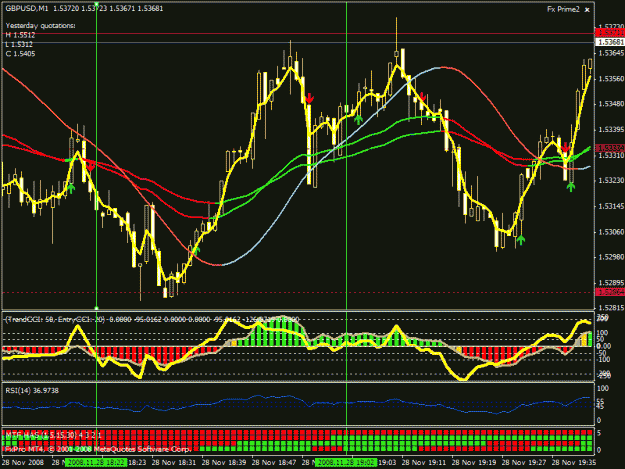Click the FxPro MT4 MetaQuotes copyright text

click(98, 449)
